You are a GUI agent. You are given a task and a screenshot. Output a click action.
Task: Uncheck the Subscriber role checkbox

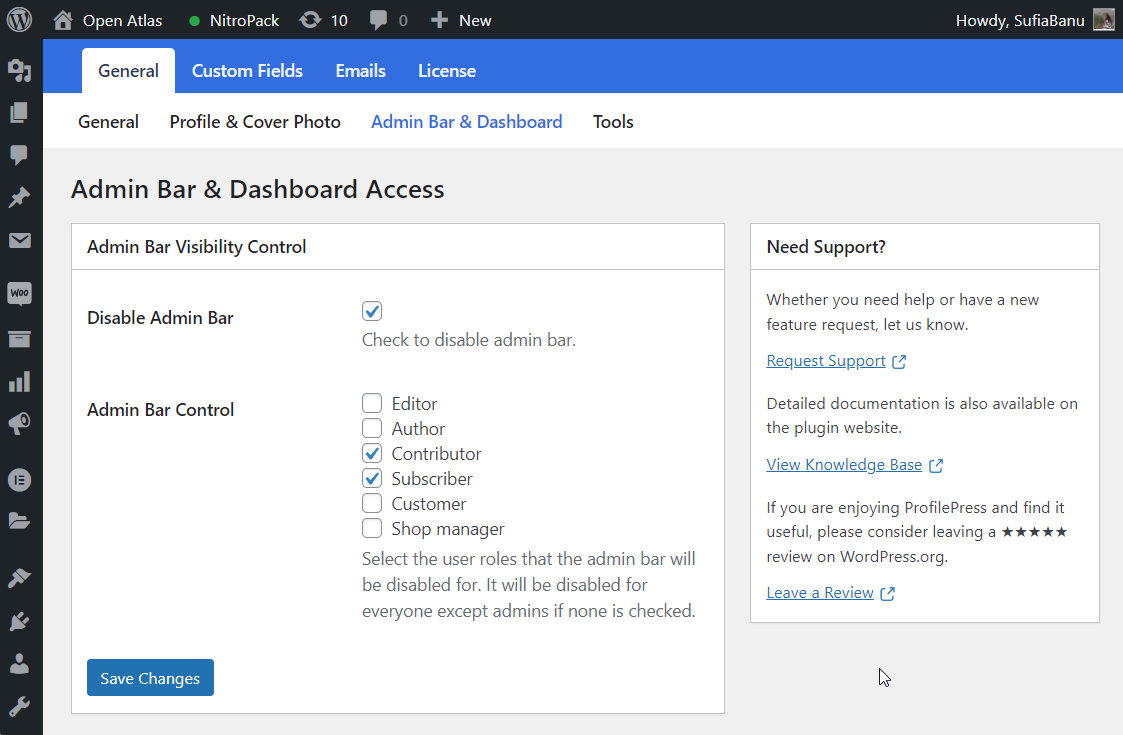click(372, 479)
